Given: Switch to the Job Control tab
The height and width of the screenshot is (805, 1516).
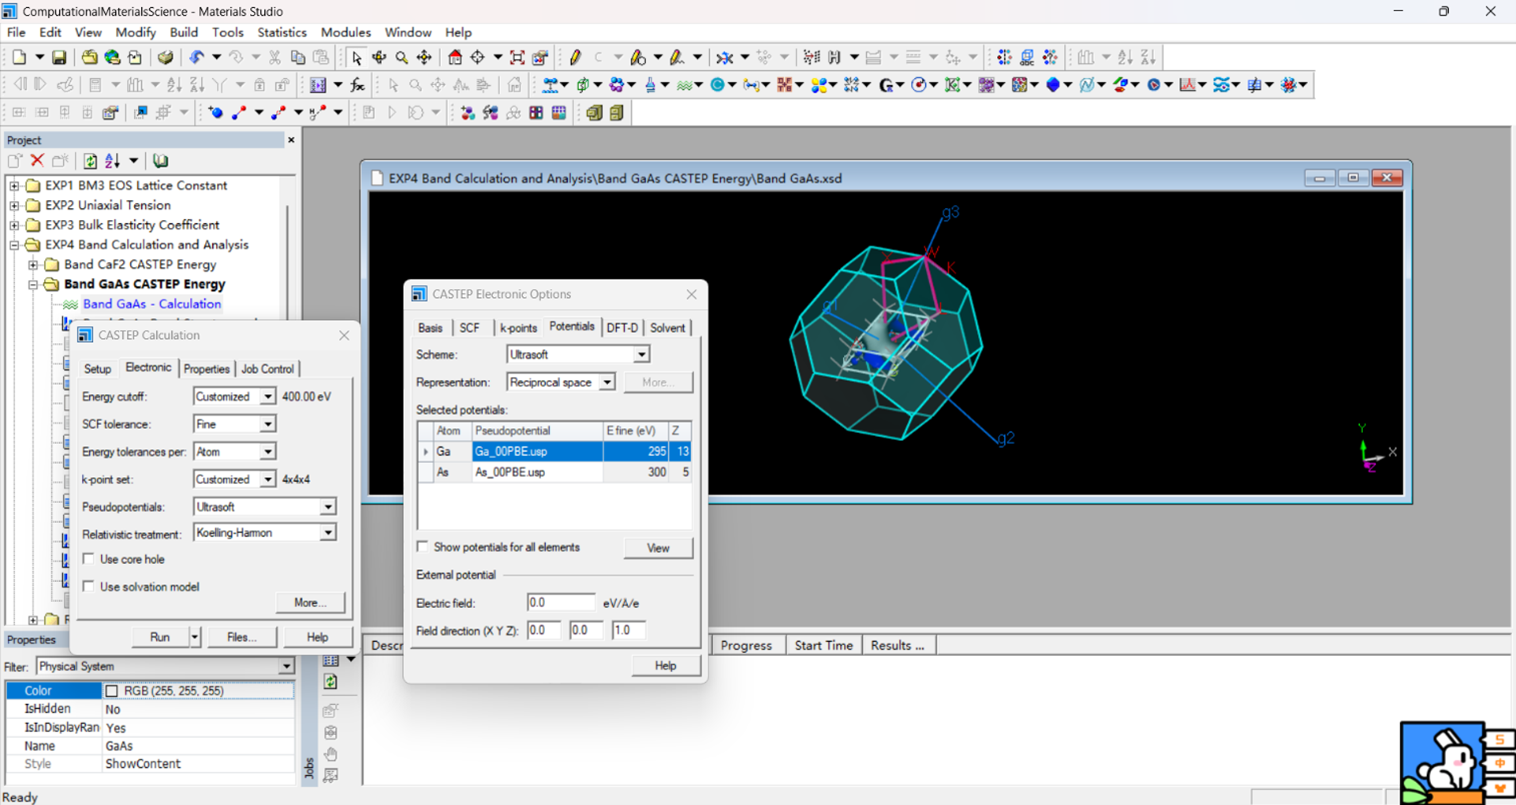Looking at the screenshot, I should point(268,369).
